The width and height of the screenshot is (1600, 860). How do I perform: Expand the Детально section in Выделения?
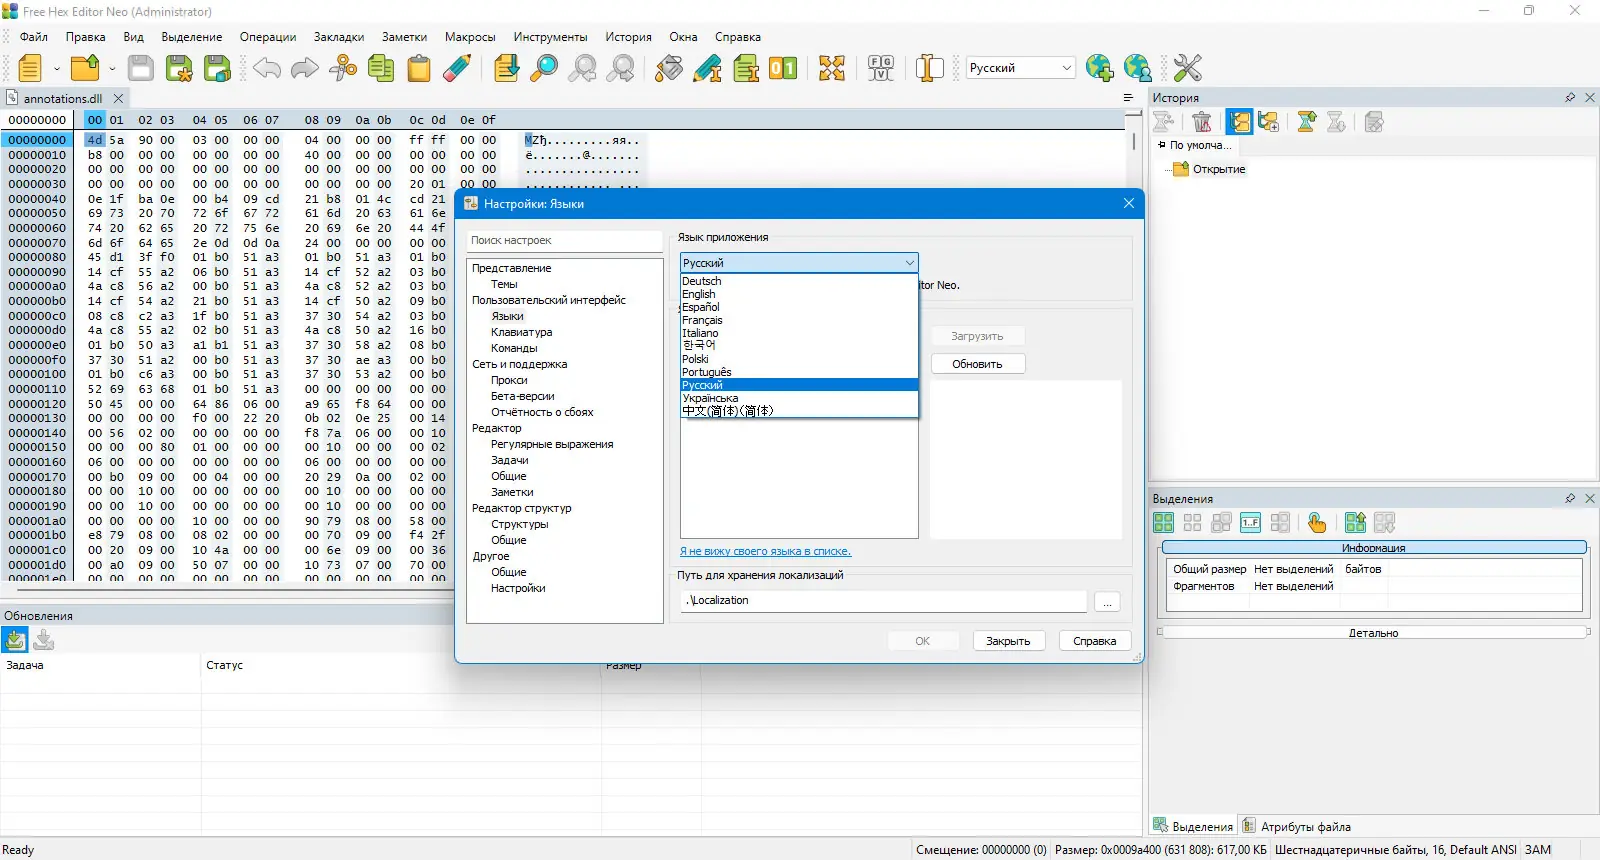coord(1374,633)
